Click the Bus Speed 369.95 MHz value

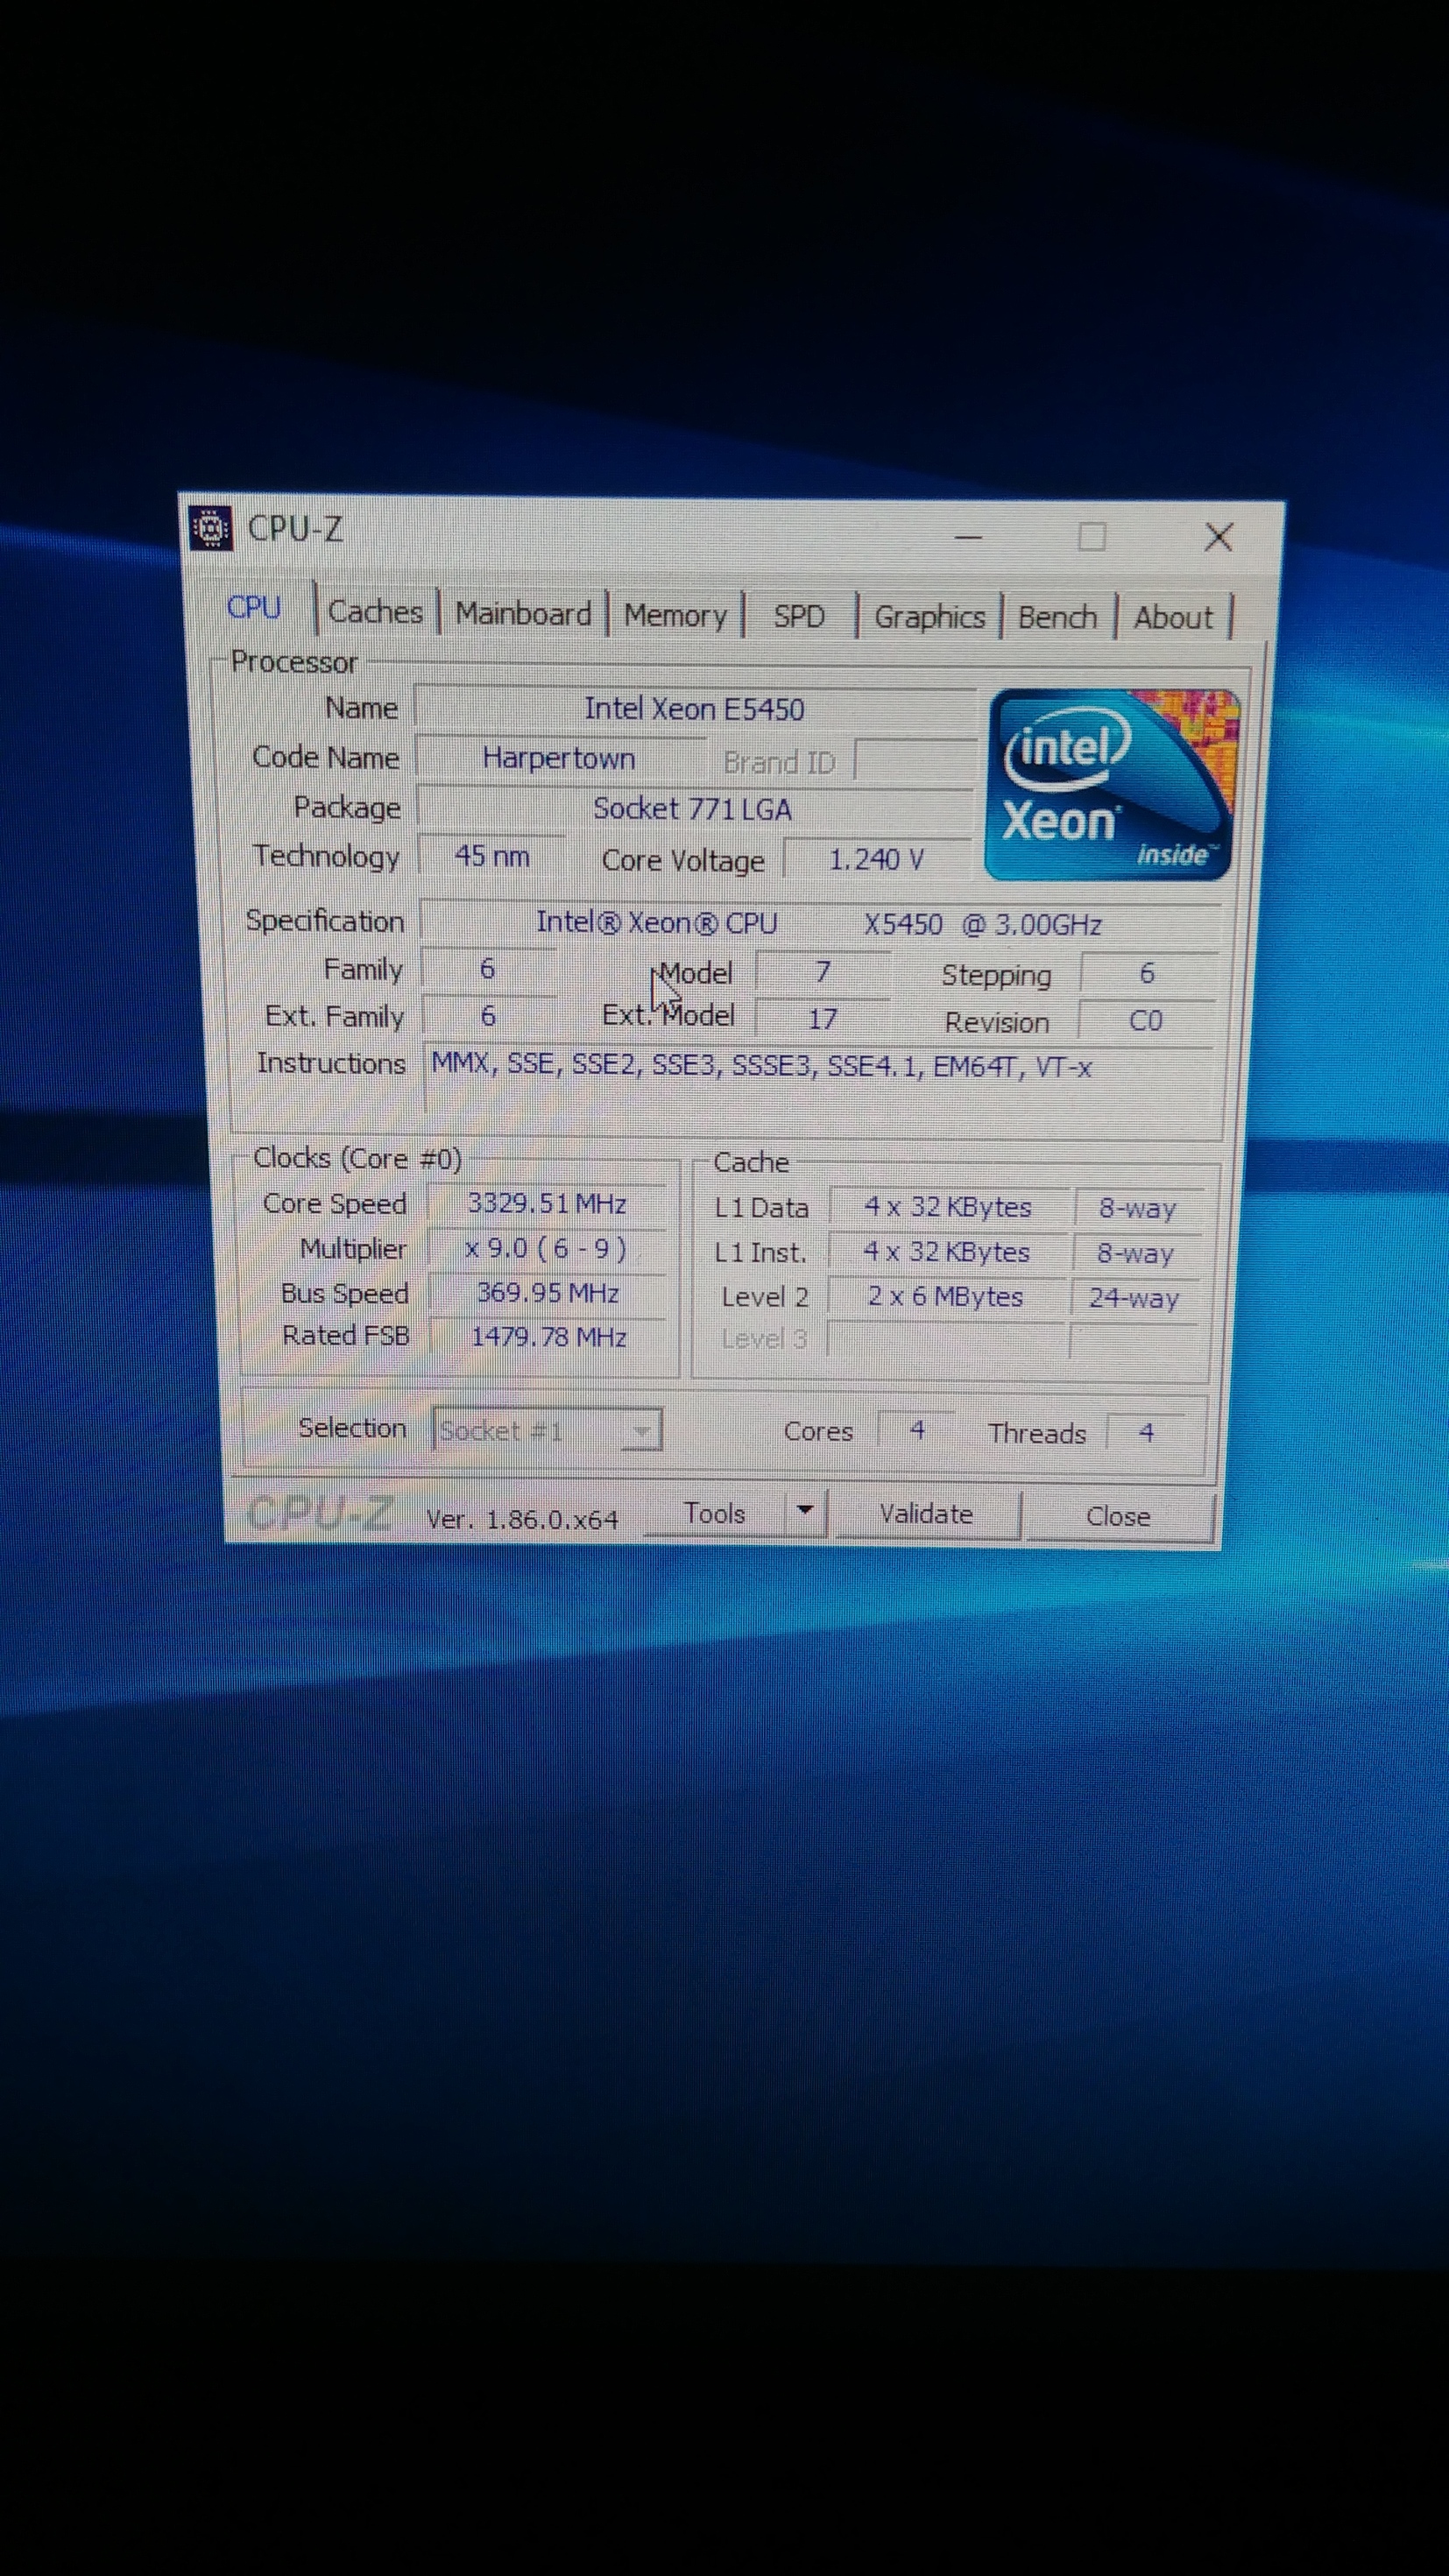coord(547,1292)
